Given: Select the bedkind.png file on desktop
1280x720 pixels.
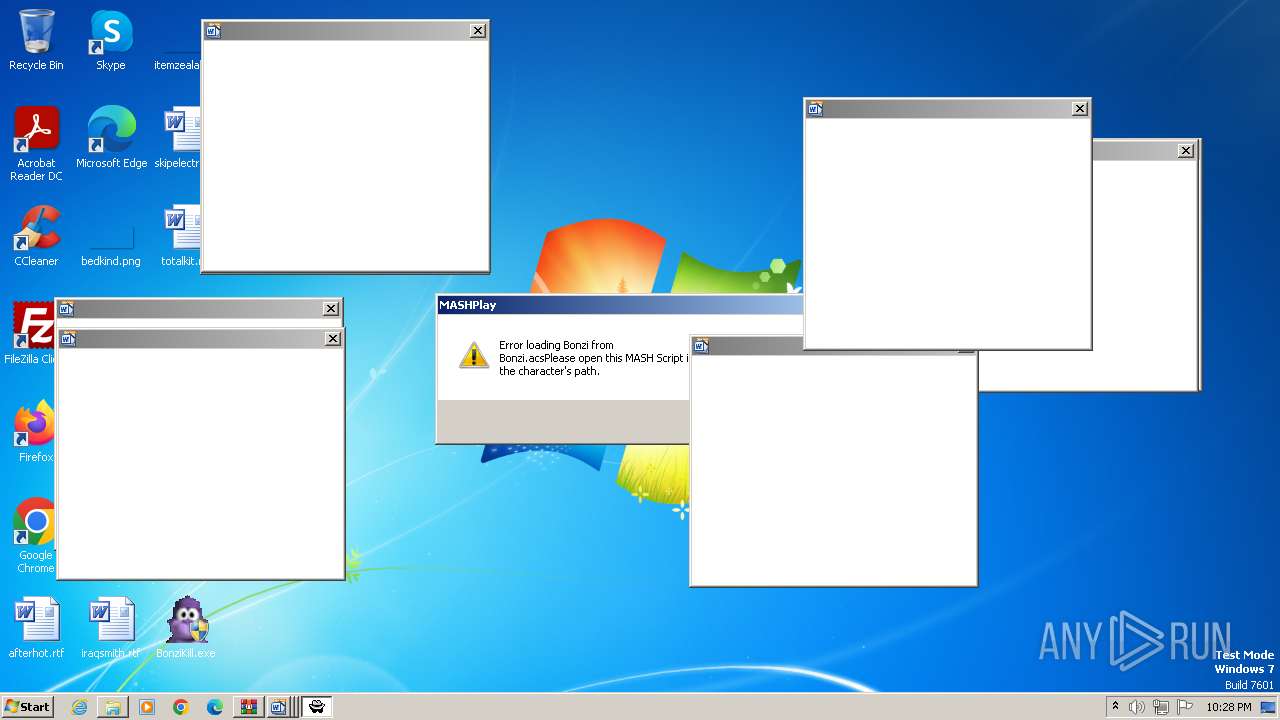Looking at the screenshot, I should click(x=110, y=245).
